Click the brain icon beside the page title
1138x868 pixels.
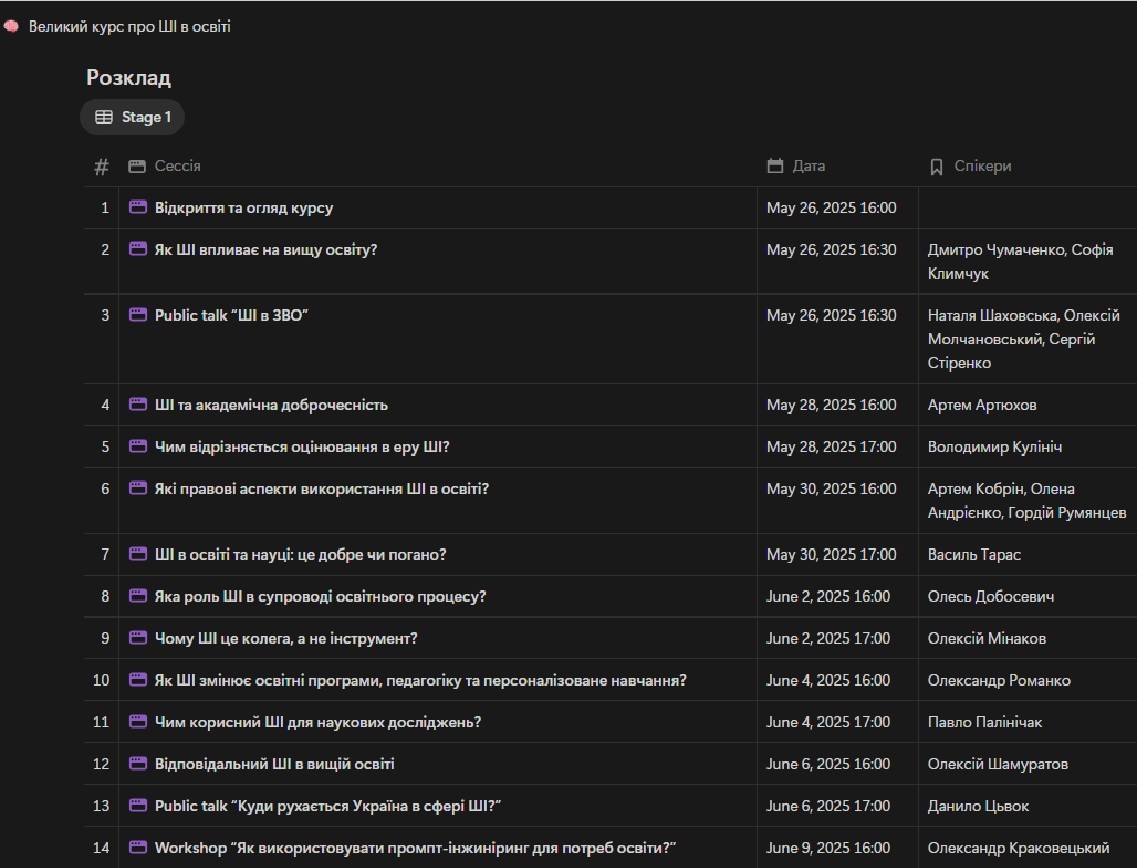click(x=12, y=27)
